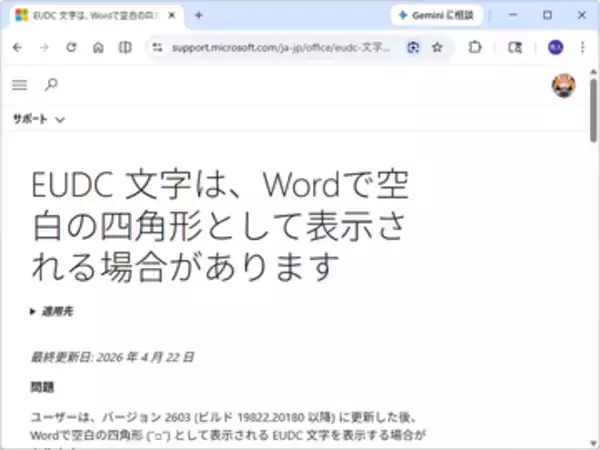Click the paragraph mentioning バージョン 2603

pyautogui.click(x=228, y=429)
